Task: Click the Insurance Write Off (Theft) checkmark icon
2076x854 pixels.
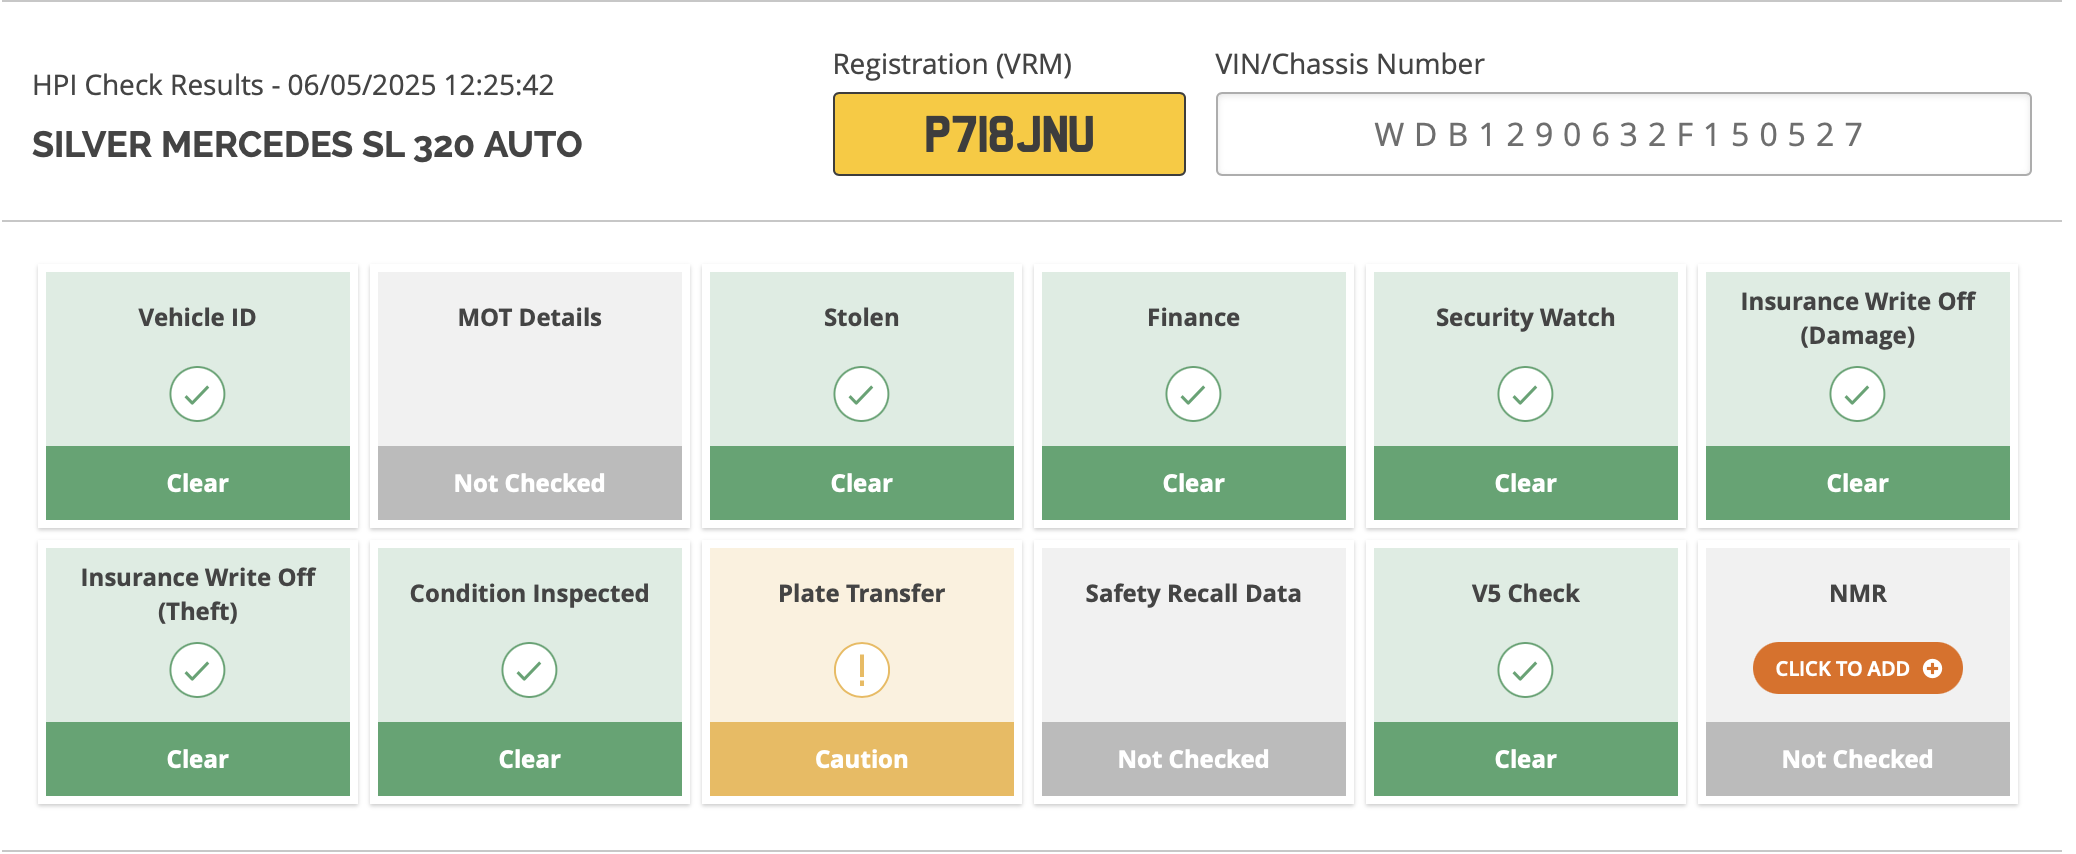Action: click(x=197, y=670)
